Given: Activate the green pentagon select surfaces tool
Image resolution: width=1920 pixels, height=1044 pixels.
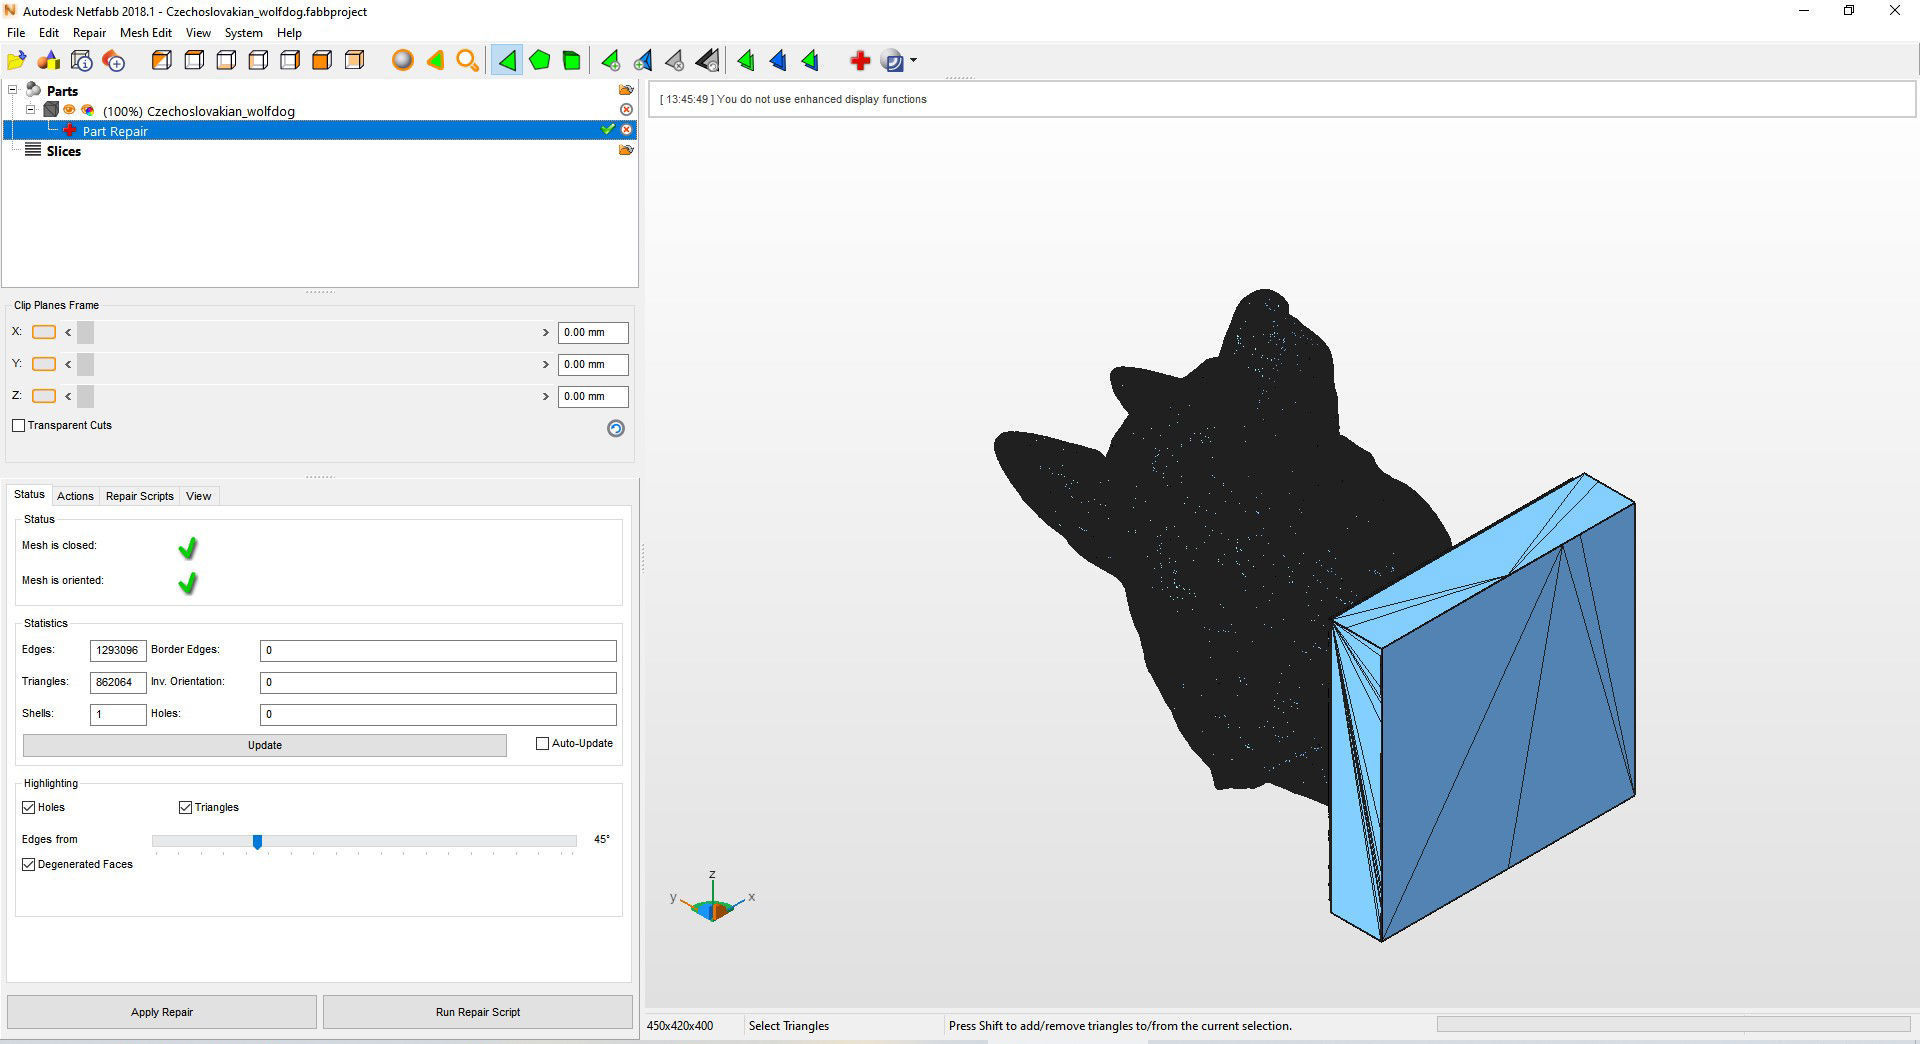Looking at the screenshot, I should [x=540, y=61].
